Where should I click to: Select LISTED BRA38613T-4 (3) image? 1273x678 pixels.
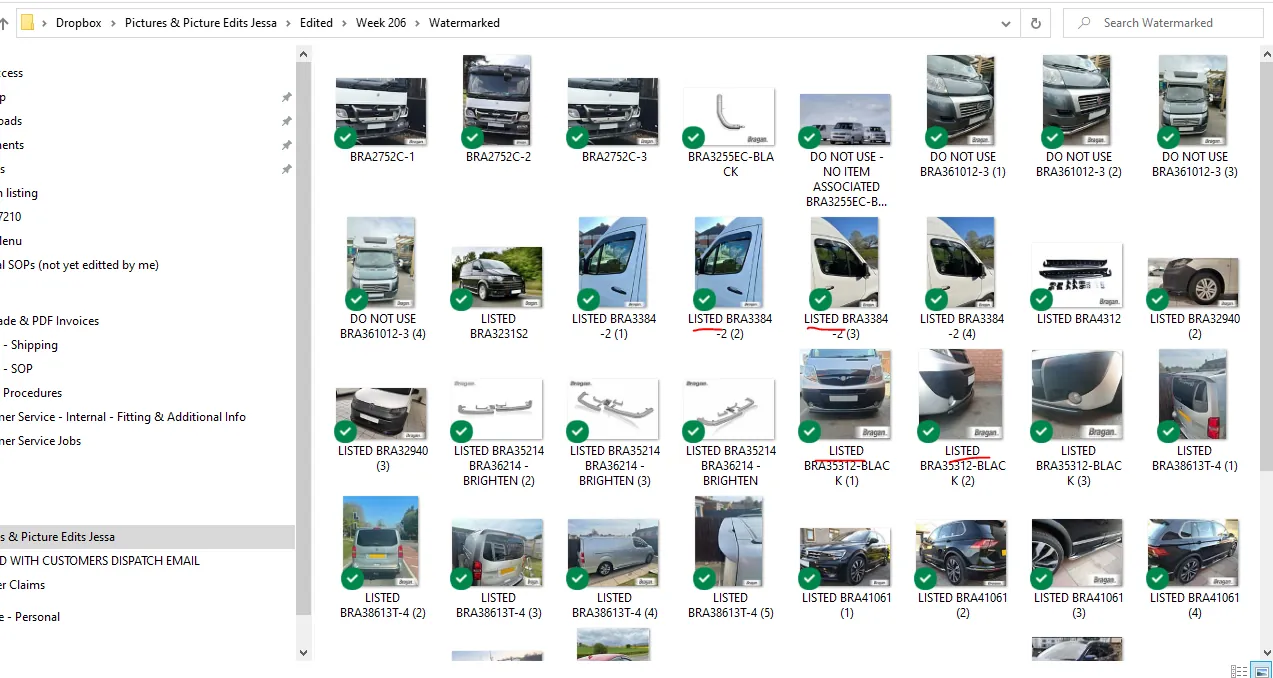(x=498, y=555)
